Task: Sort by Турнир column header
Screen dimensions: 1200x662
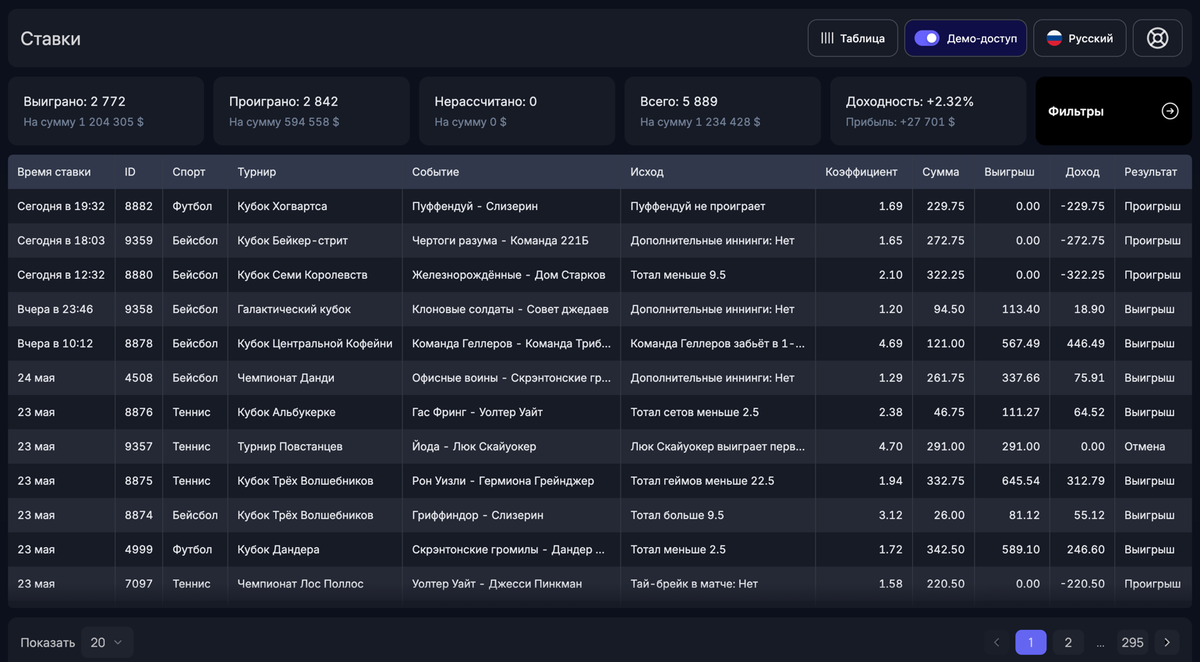Action: (x=257, y=172)
